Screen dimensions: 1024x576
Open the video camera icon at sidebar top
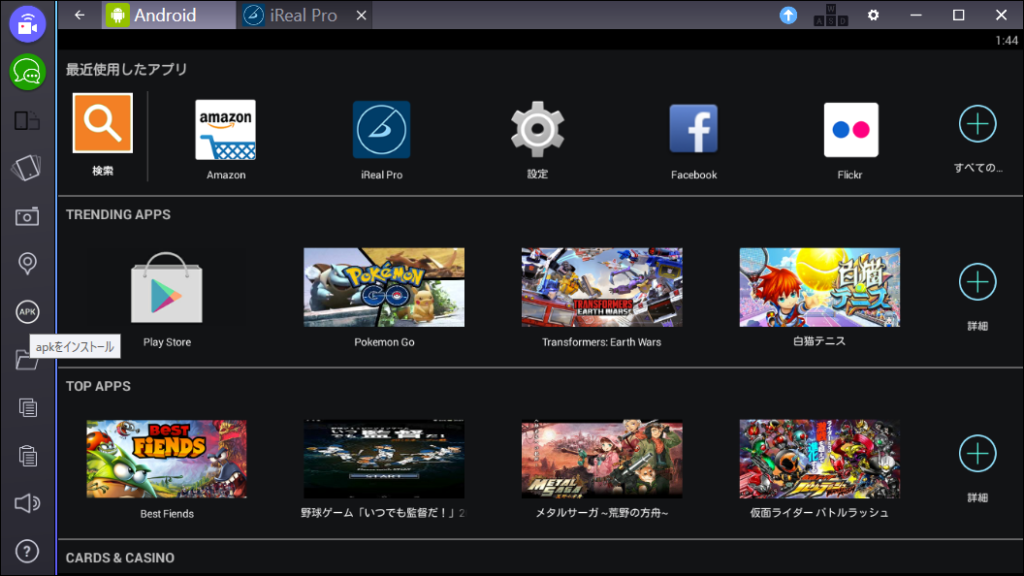click(x=27, y=24)
